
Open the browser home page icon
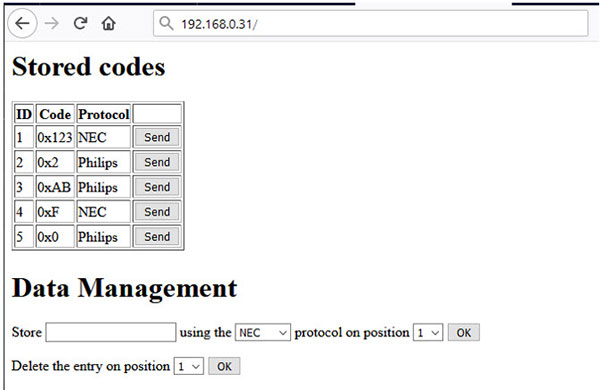tap(108, 24)
